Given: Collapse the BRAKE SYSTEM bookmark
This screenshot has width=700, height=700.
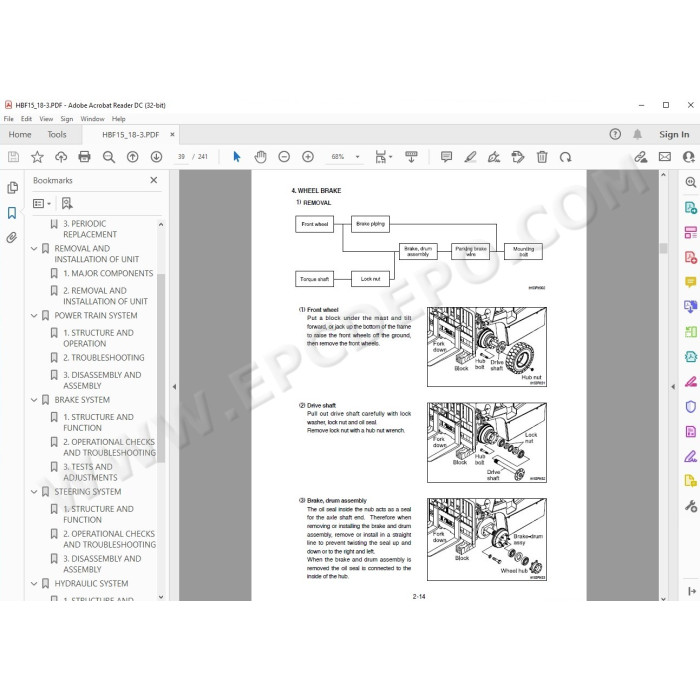Looking at the screenshot, I should [x=34, y=400].
